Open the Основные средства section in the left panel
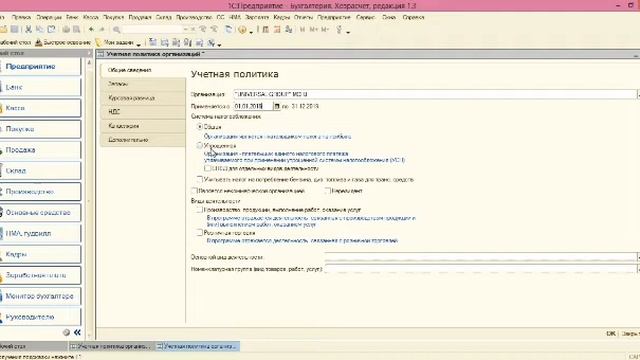The image size is (640, 360). click(40, 213)
